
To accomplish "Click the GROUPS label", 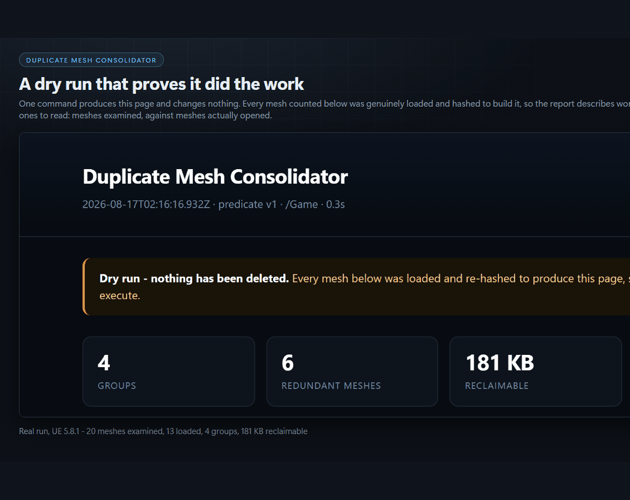I will [117, 385].
